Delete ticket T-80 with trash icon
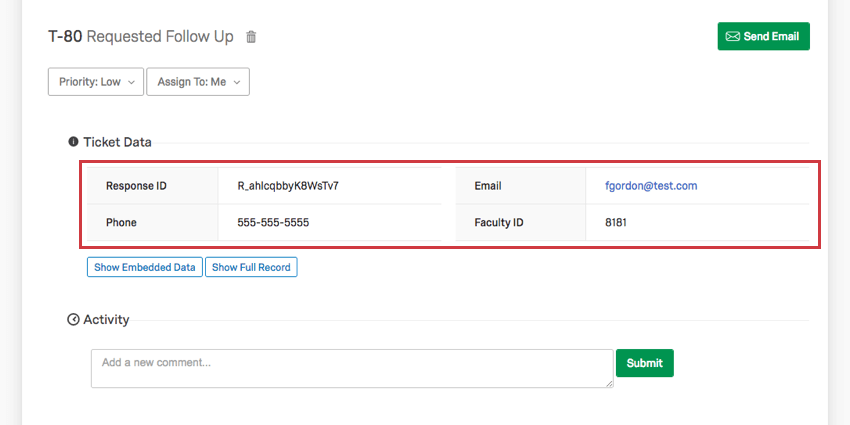Viewport: 850px width, 425px height. click(251, 37)
